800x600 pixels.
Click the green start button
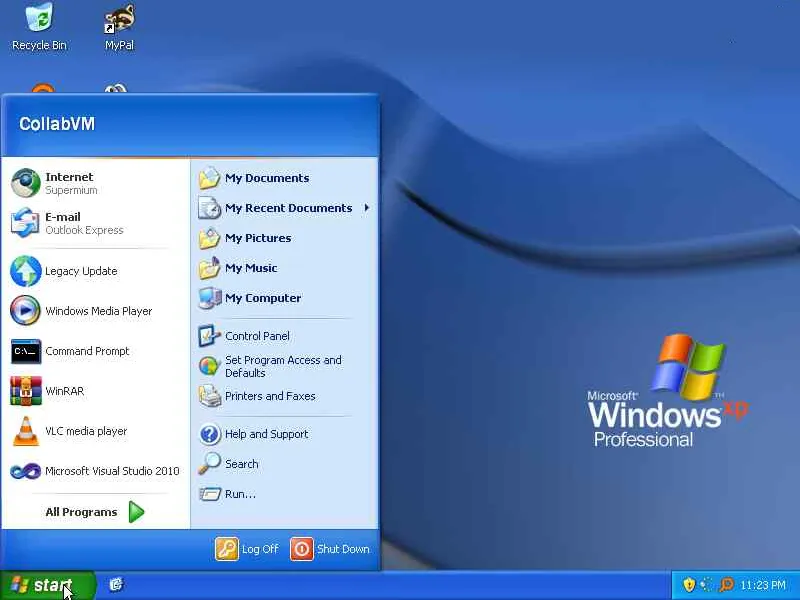[x=47, y=585]
